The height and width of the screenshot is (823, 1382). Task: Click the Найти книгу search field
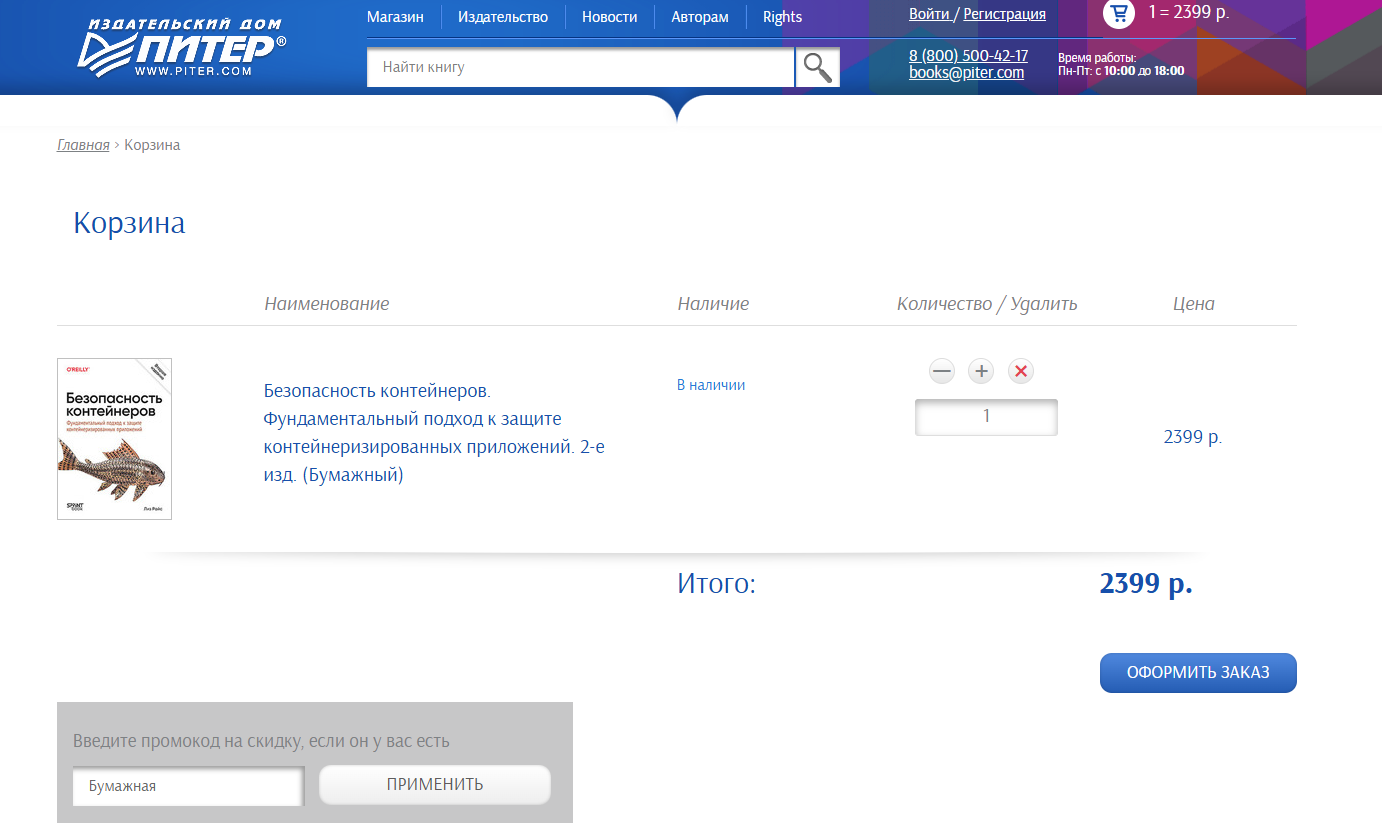point(580,67)
